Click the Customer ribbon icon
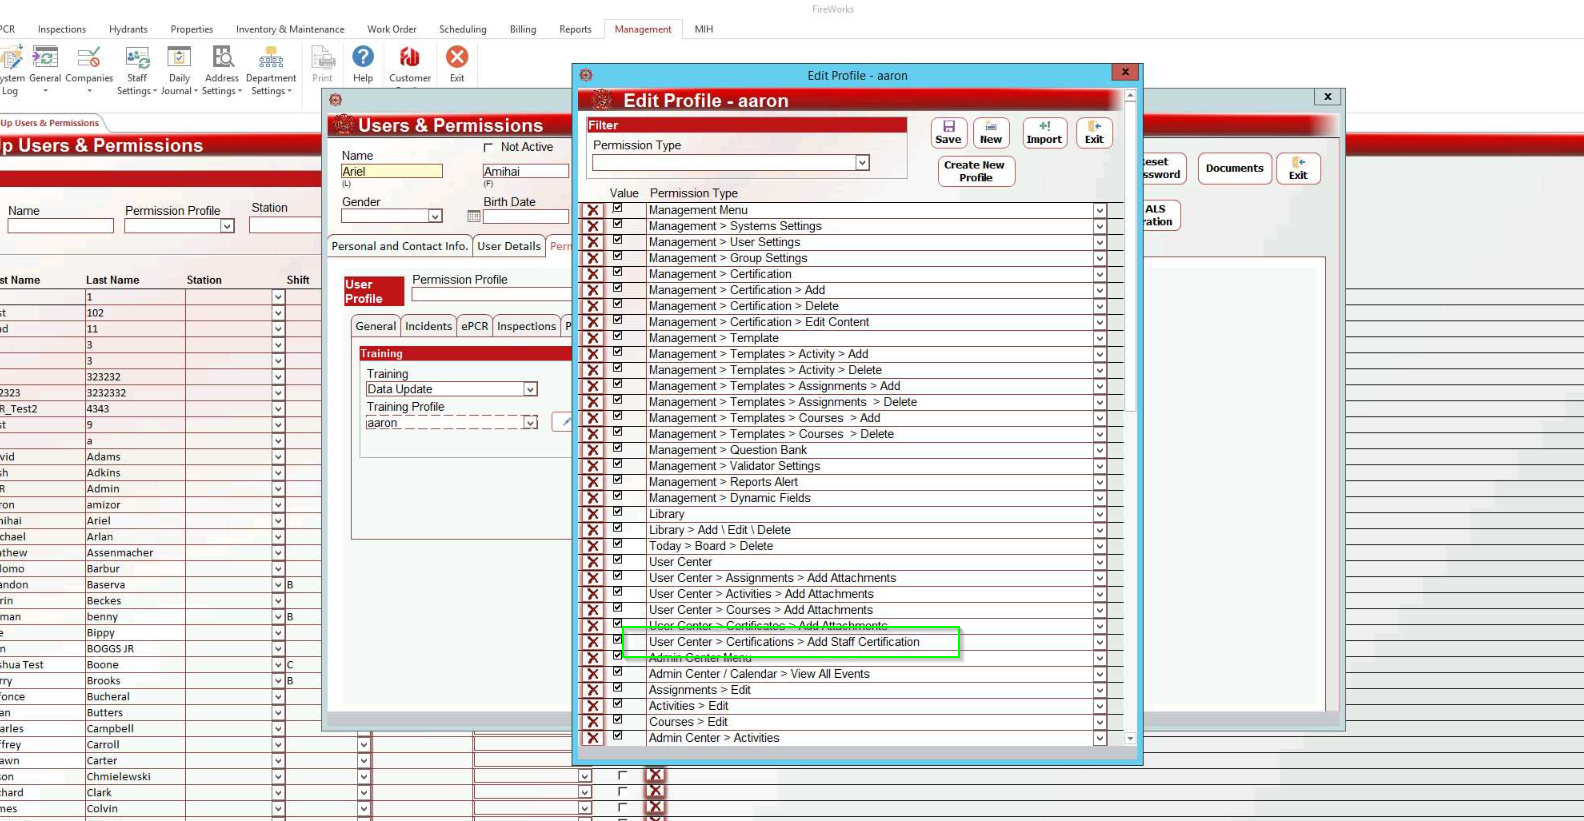Screen dimensions: 1584x821 [410, 64]
